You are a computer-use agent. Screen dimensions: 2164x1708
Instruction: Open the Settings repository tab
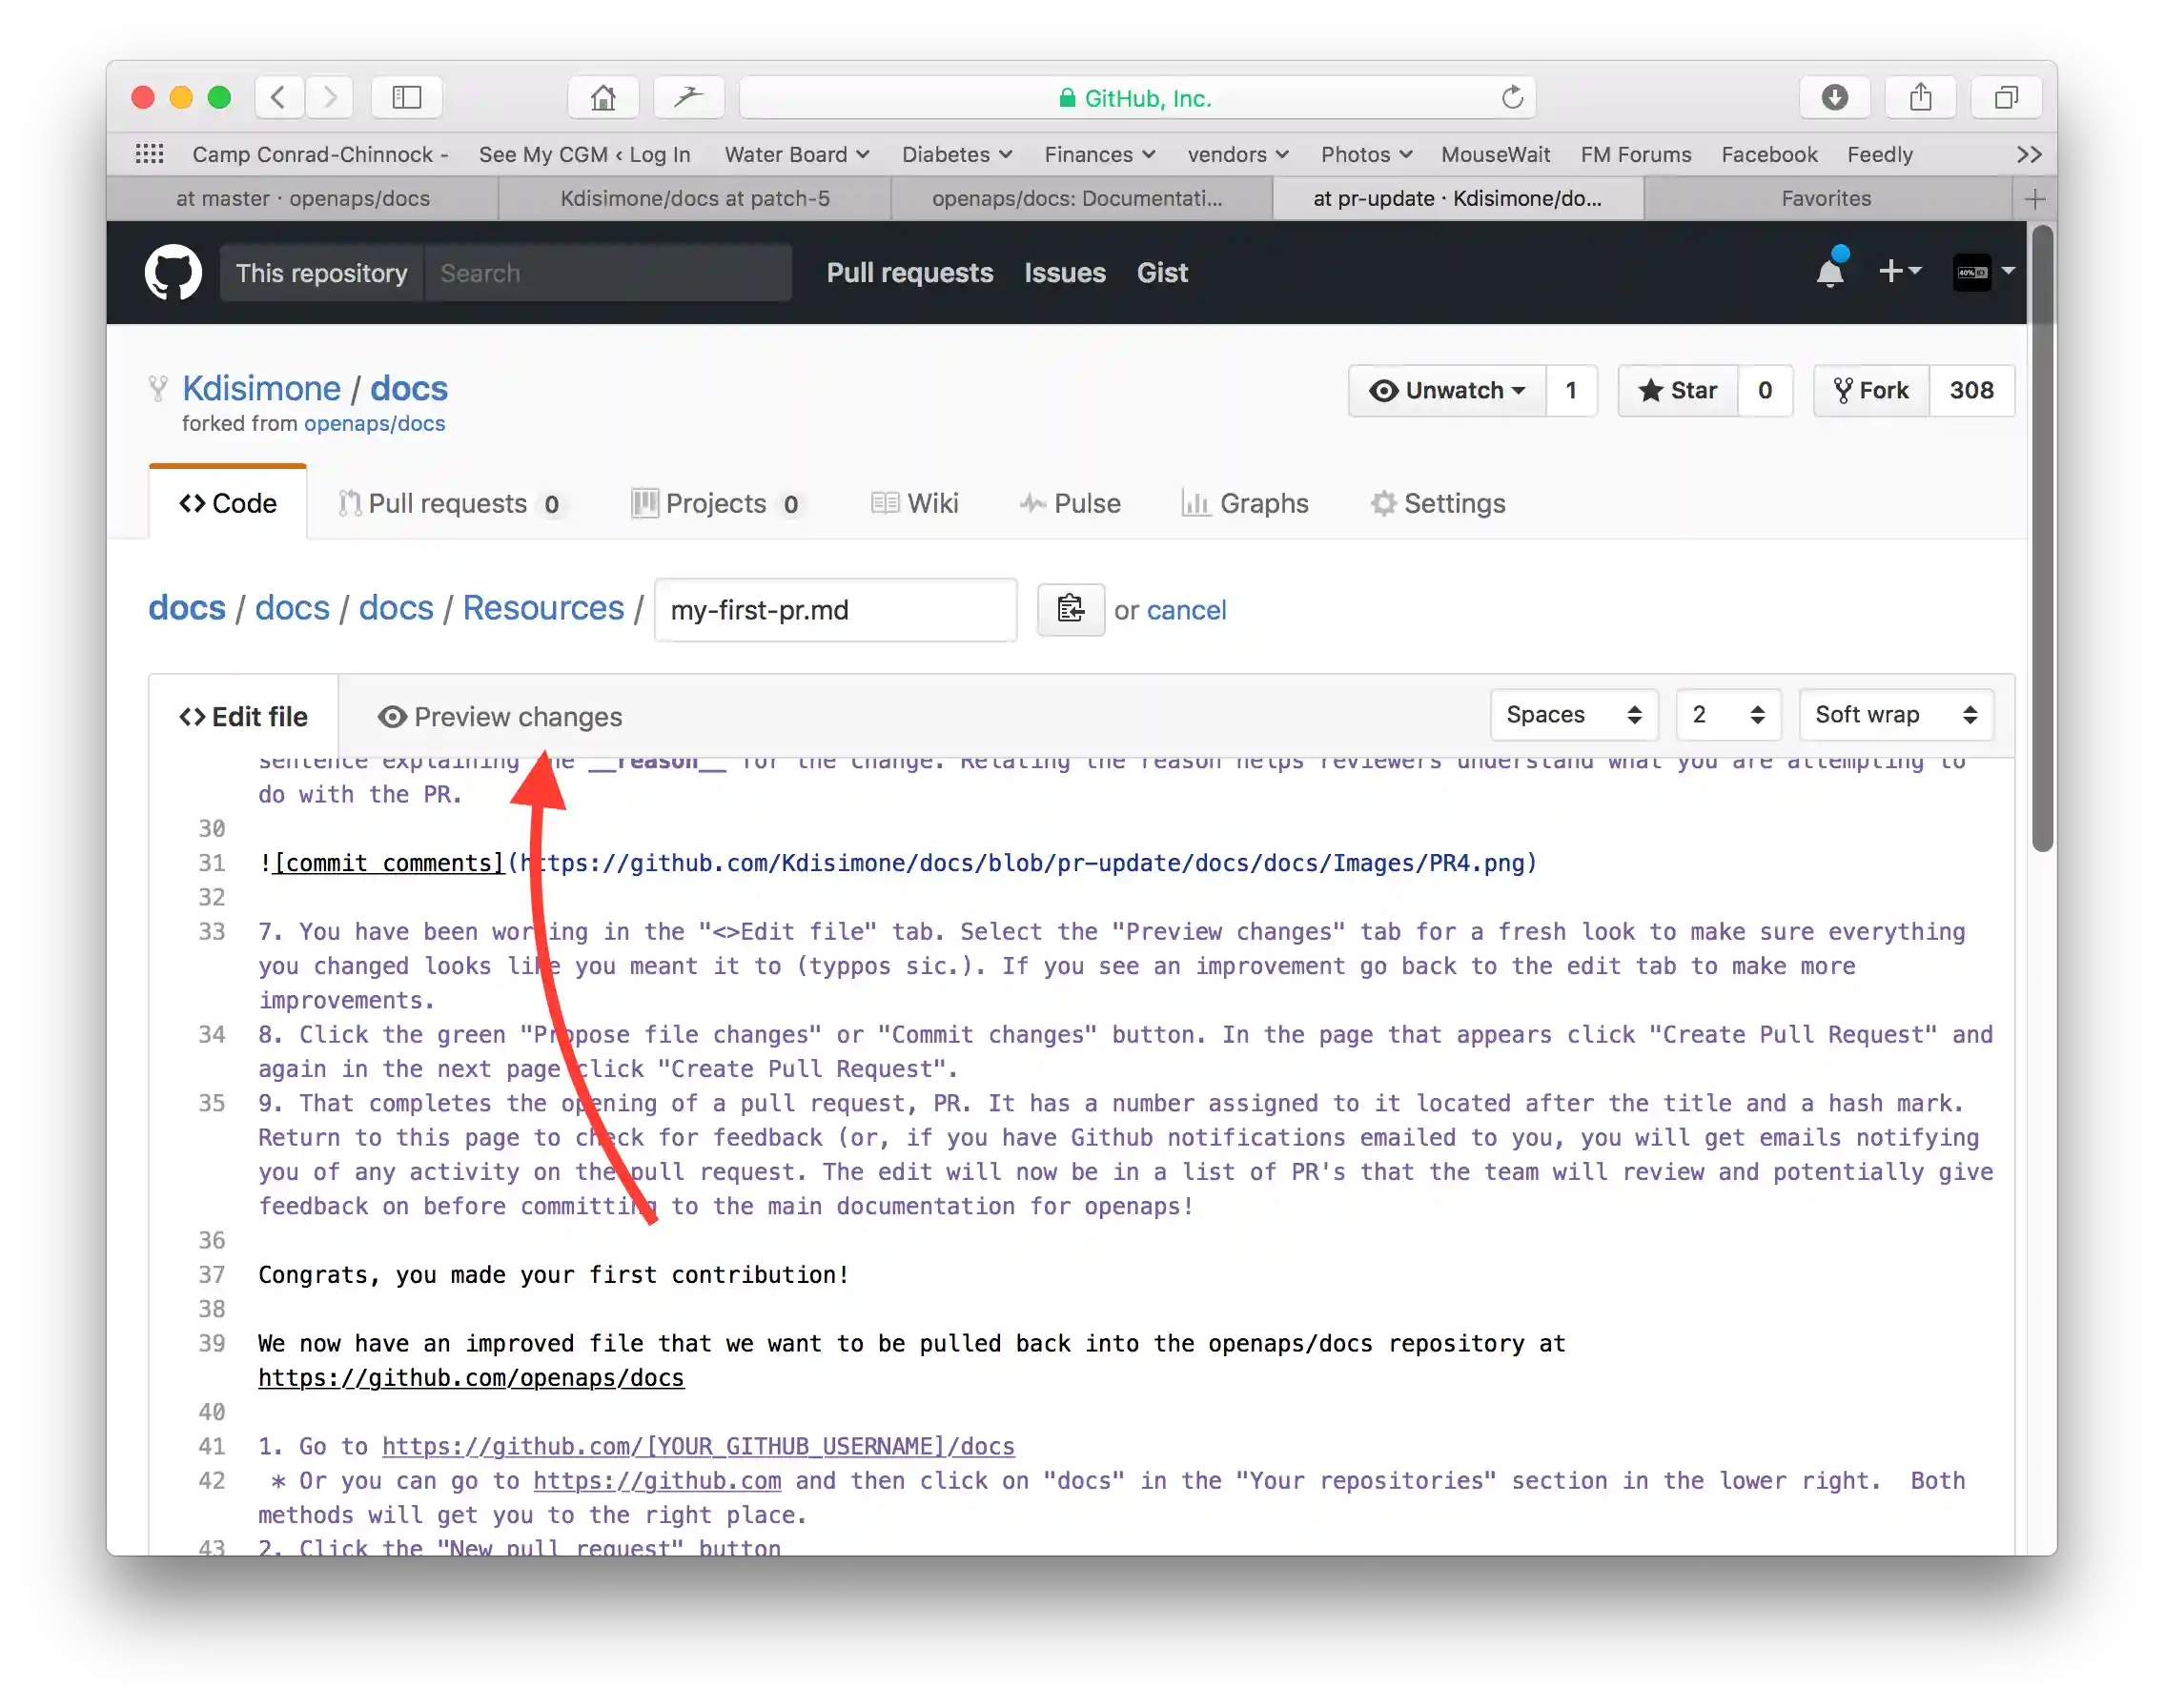(1437, 503)
